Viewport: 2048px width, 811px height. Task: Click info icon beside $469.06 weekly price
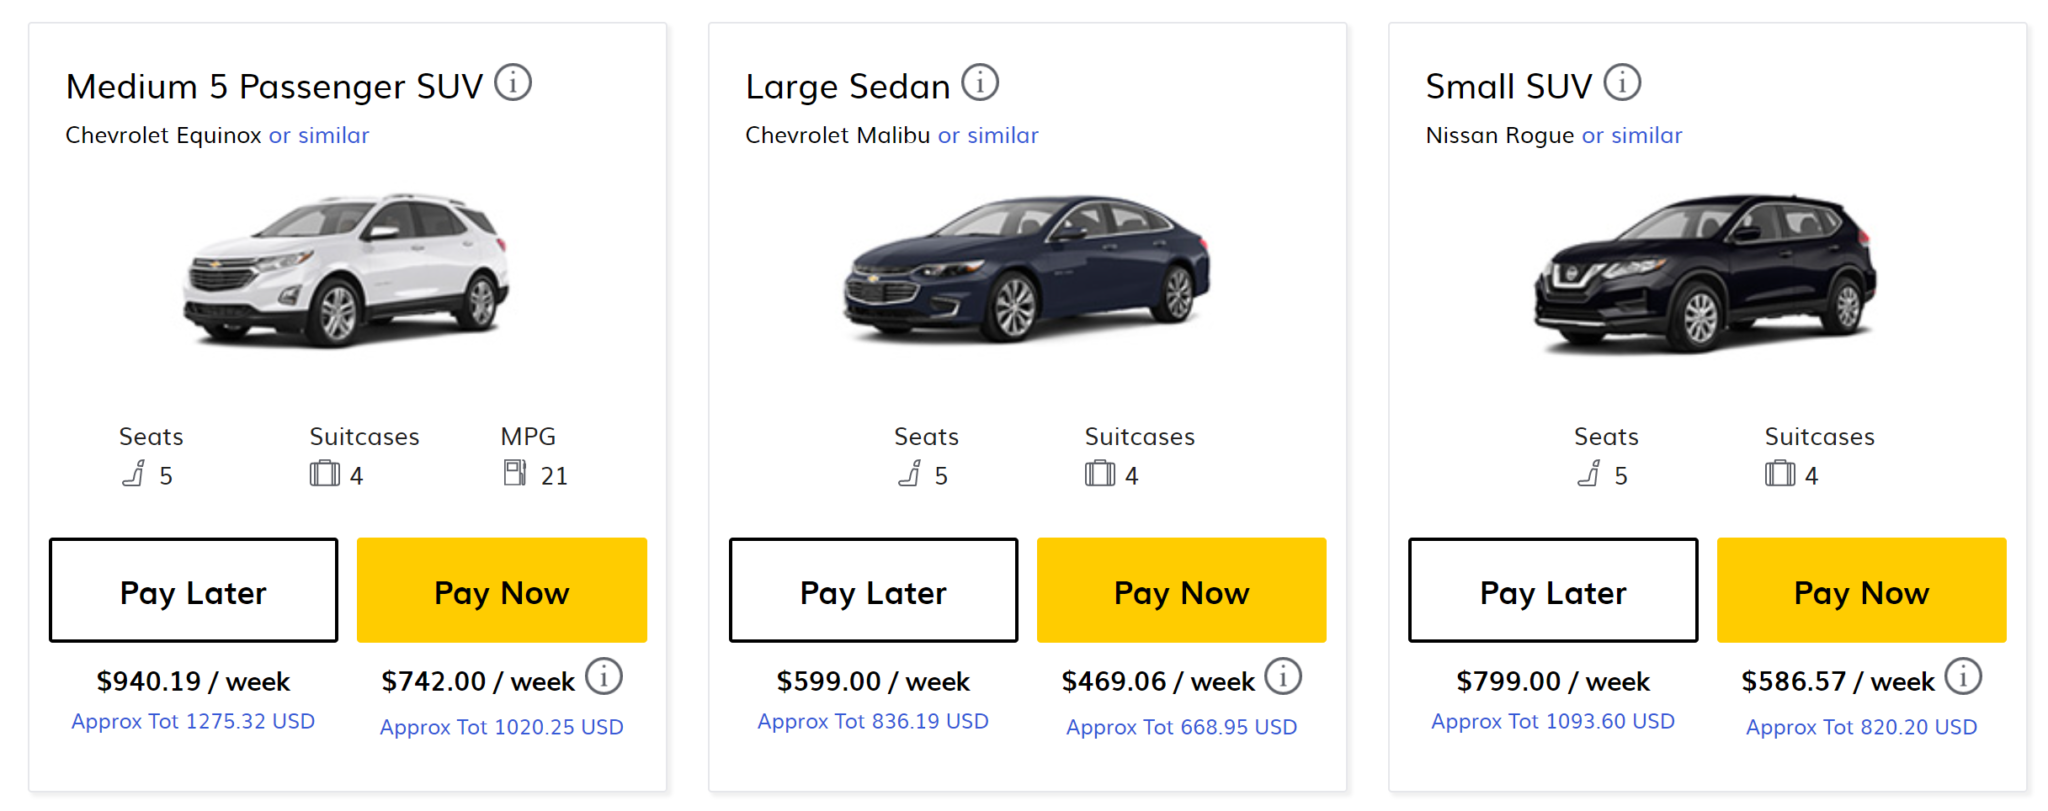pos(1285,677)
